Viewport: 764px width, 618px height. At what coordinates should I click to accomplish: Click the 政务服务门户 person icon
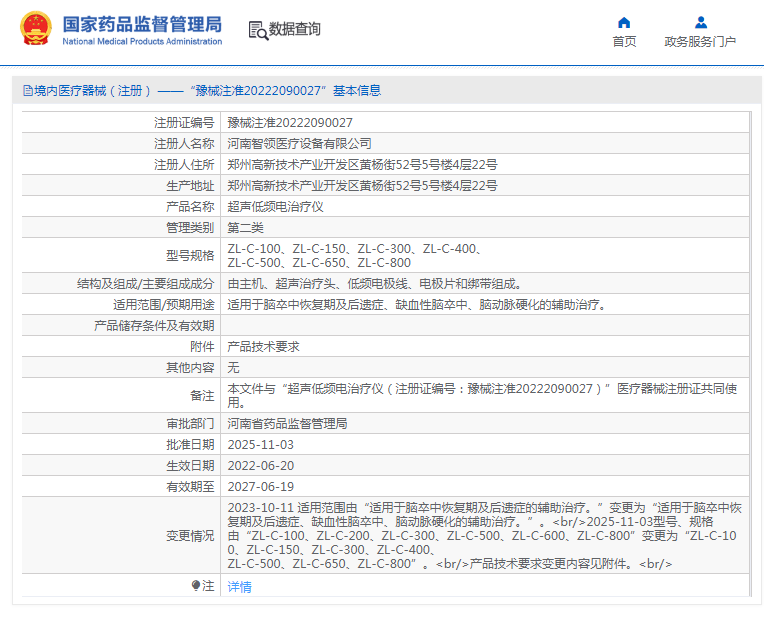tap(700, 22)
